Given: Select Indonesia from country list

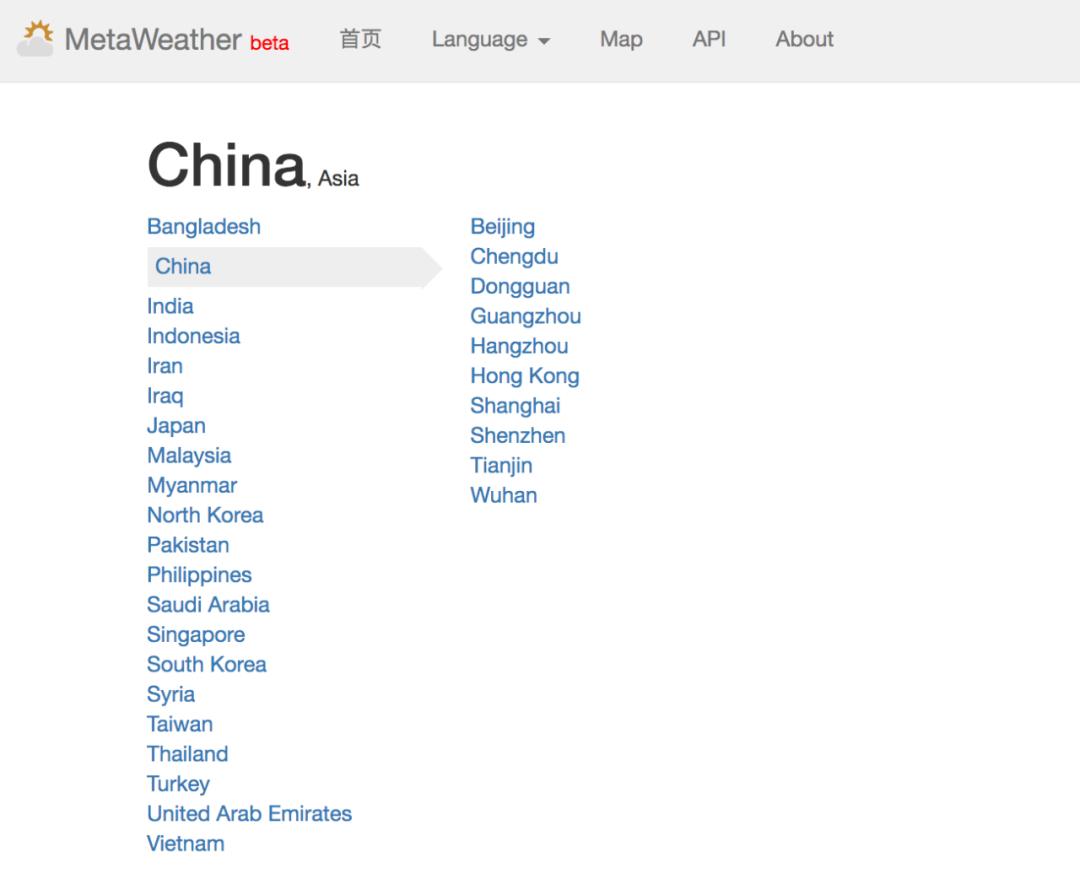Looking at the screenshot, I should click(194, 336).
